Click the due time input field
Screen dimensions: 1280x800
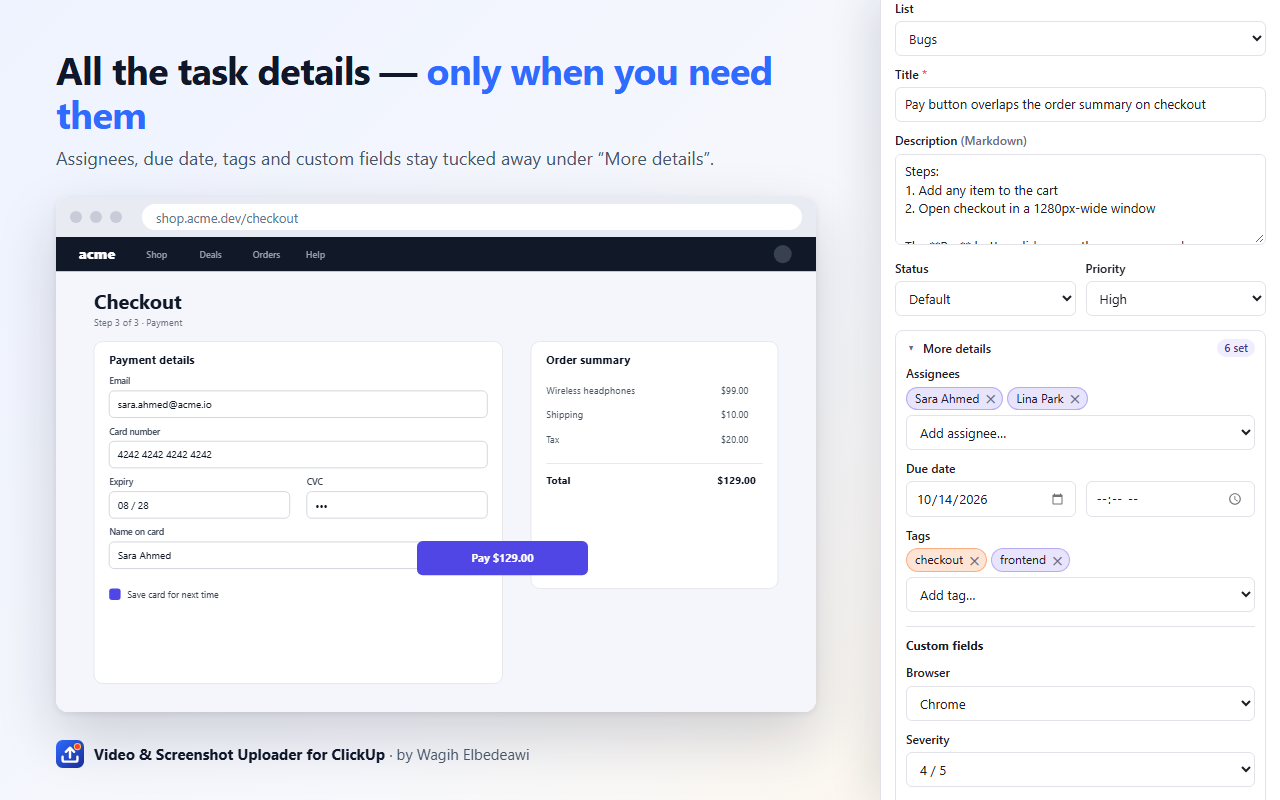point(1170,499)
